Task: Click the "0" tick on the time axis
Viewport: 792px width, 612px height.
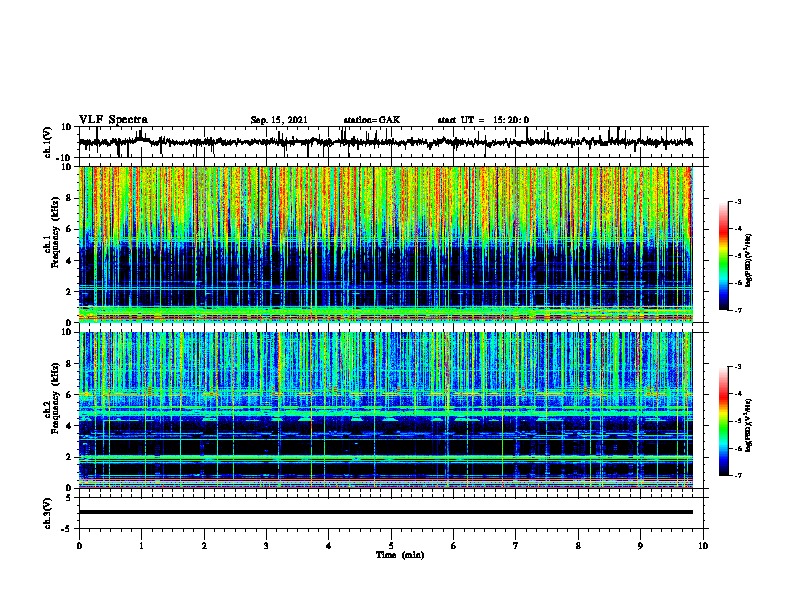Action: 79,546
